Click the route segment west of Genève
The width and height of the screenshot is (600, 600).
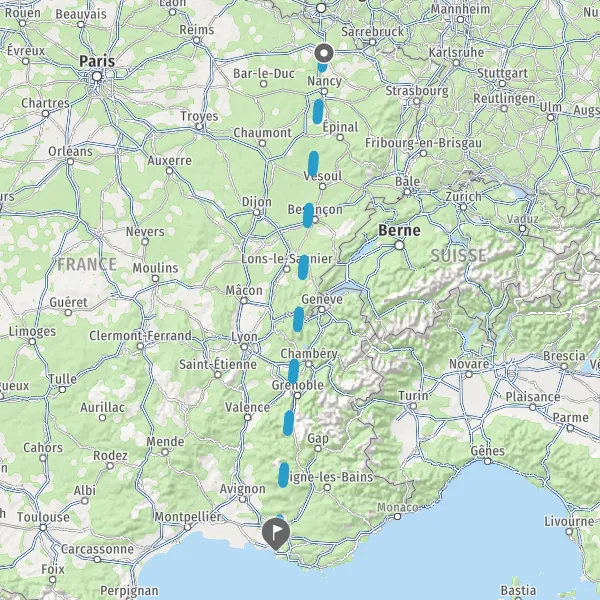(x=298, y=319)
